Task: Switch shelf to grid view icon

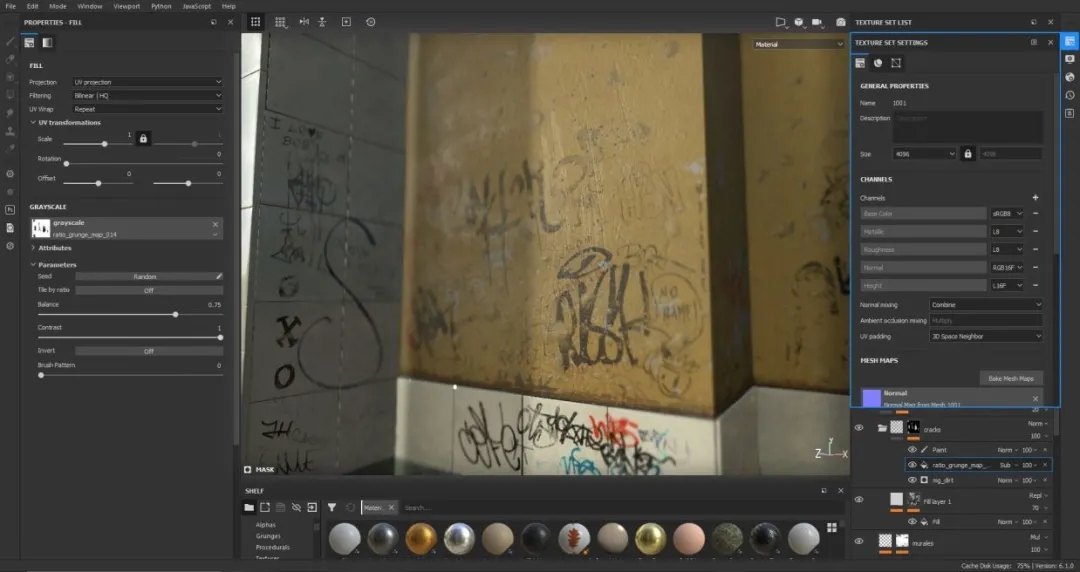Action: pyautogui.click(x=832, y=527)
